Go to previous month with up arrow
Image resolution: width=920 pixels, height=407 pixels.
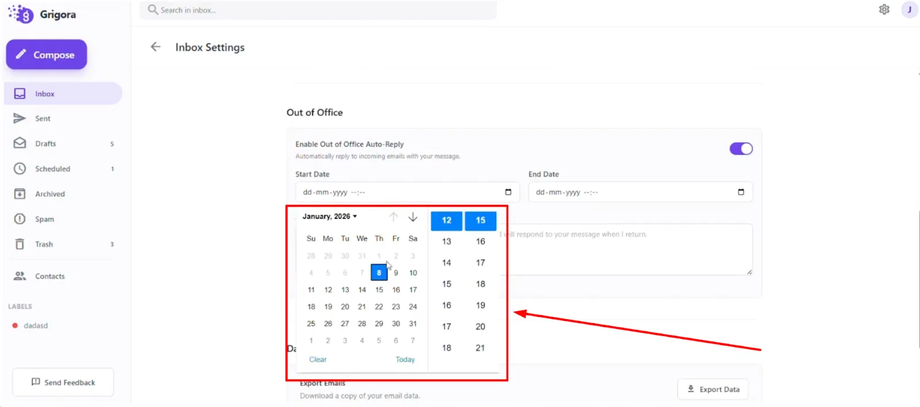click(x=394, y=217)
